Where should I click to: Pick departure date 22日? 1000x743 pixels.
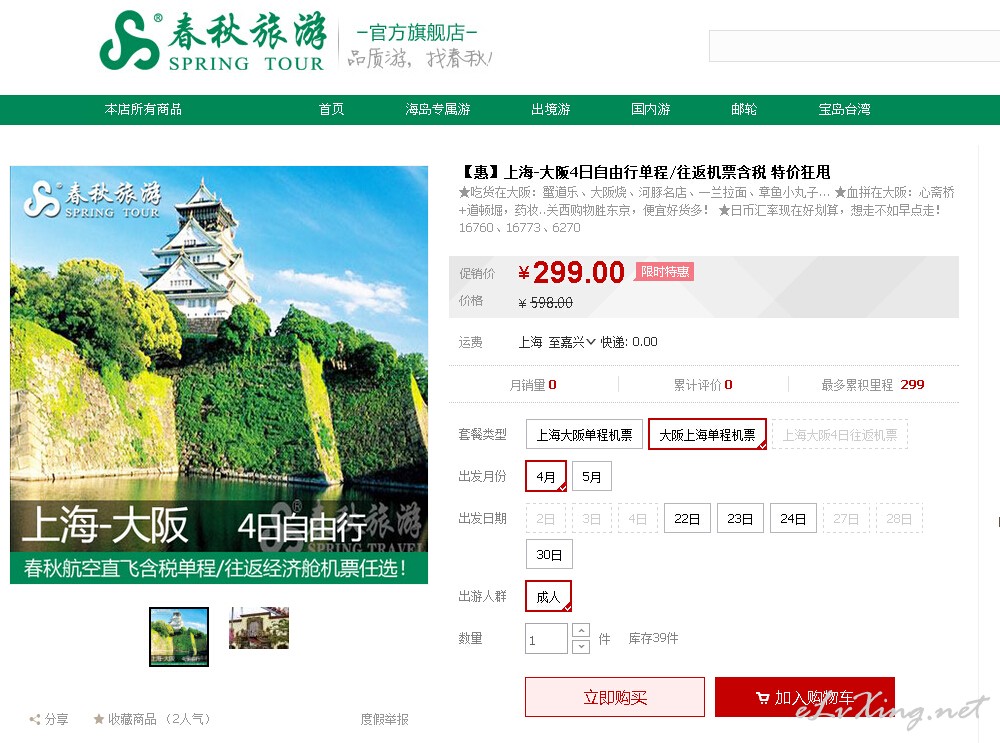coord(687,518)
